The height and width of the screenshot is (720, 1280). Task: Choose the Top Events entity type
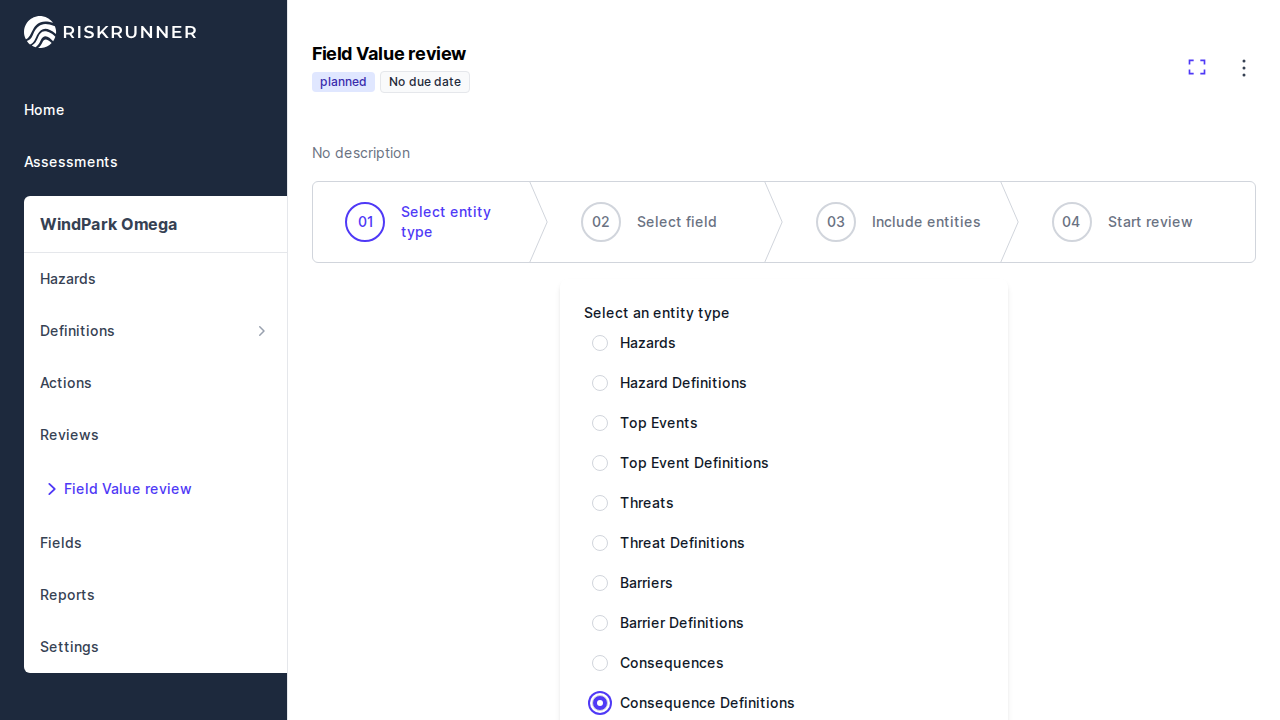[x=600, y=423]
